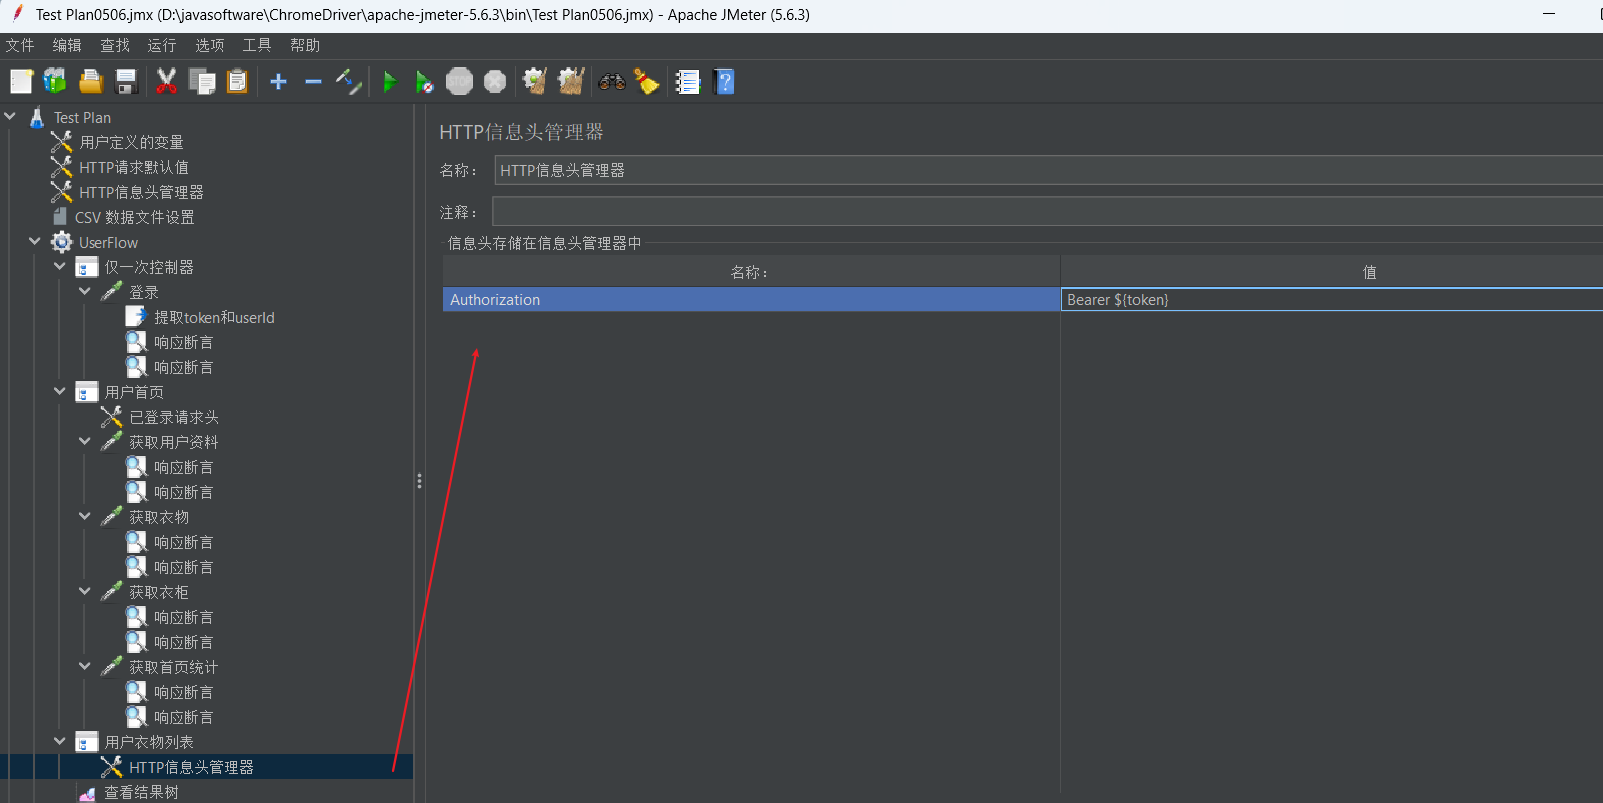Open a test plan file icon
Viewport: 1603px width, 803px height.
point(91,82)
